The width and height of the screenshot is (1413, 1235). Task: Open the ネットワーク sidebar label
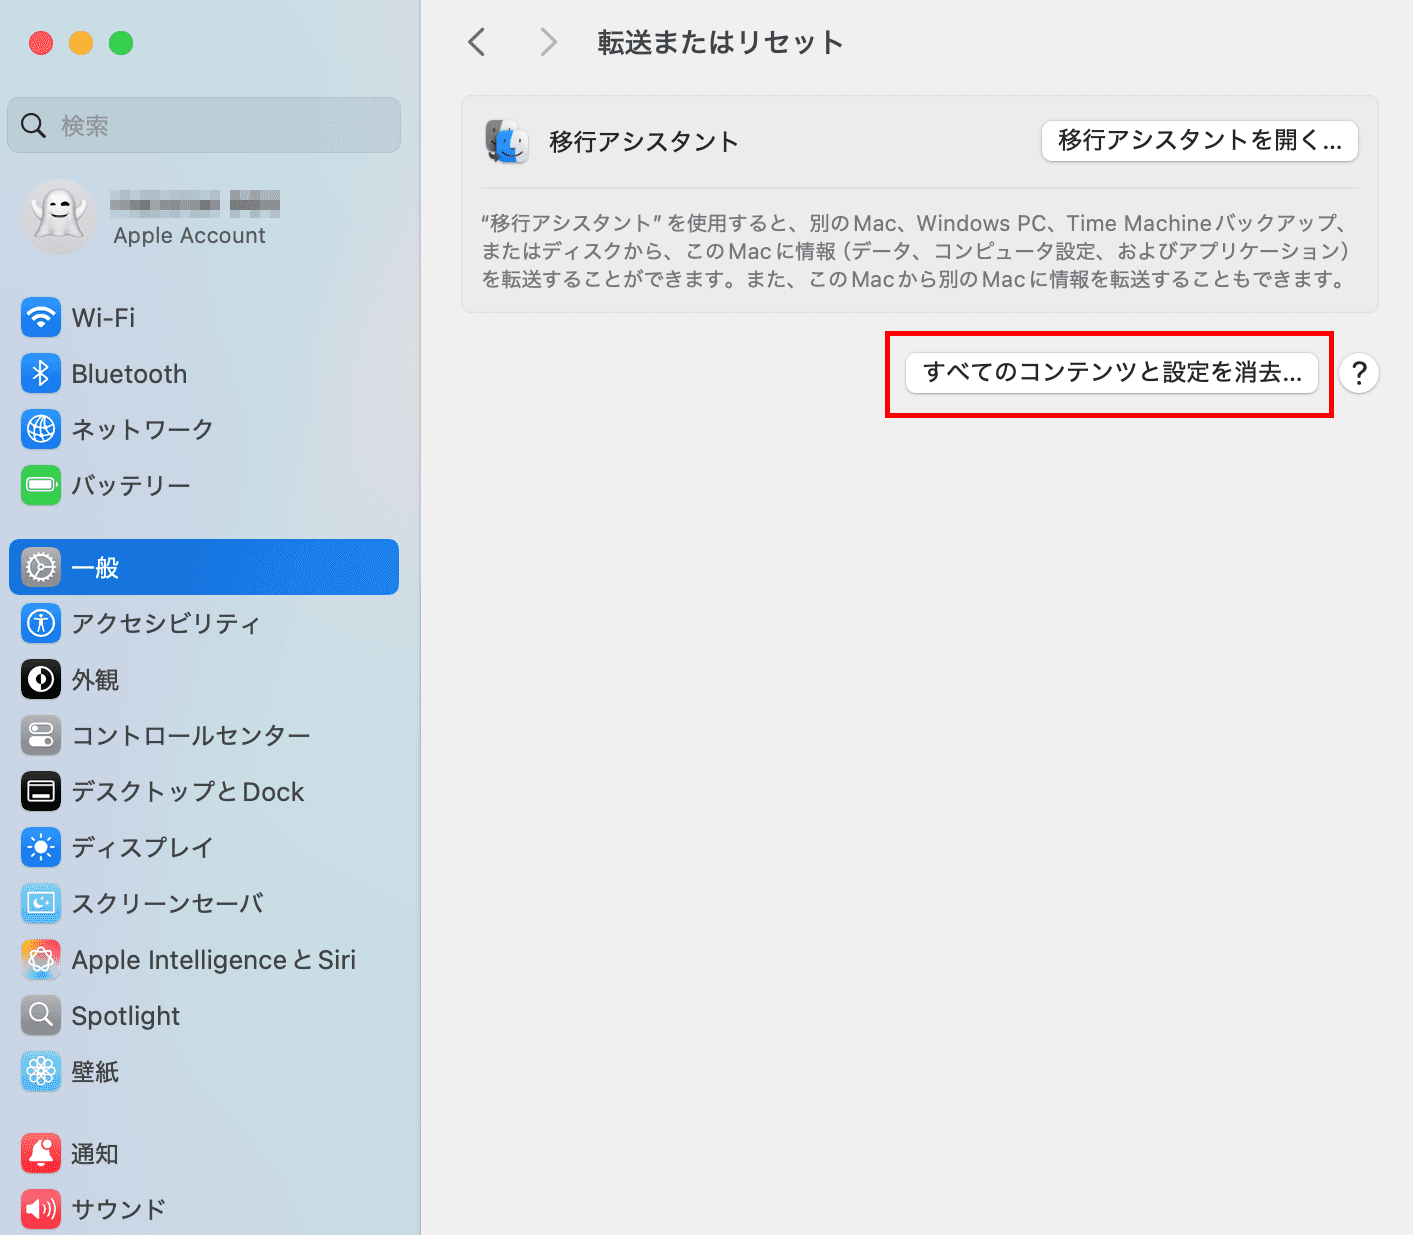coord(143,430)
